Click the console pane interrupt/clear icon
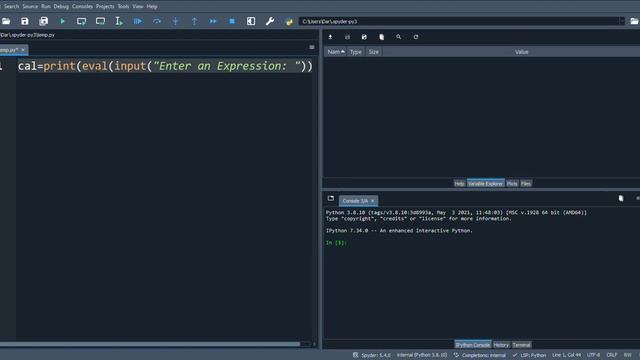This screenshot has width=640, height=360. point(621,198)
